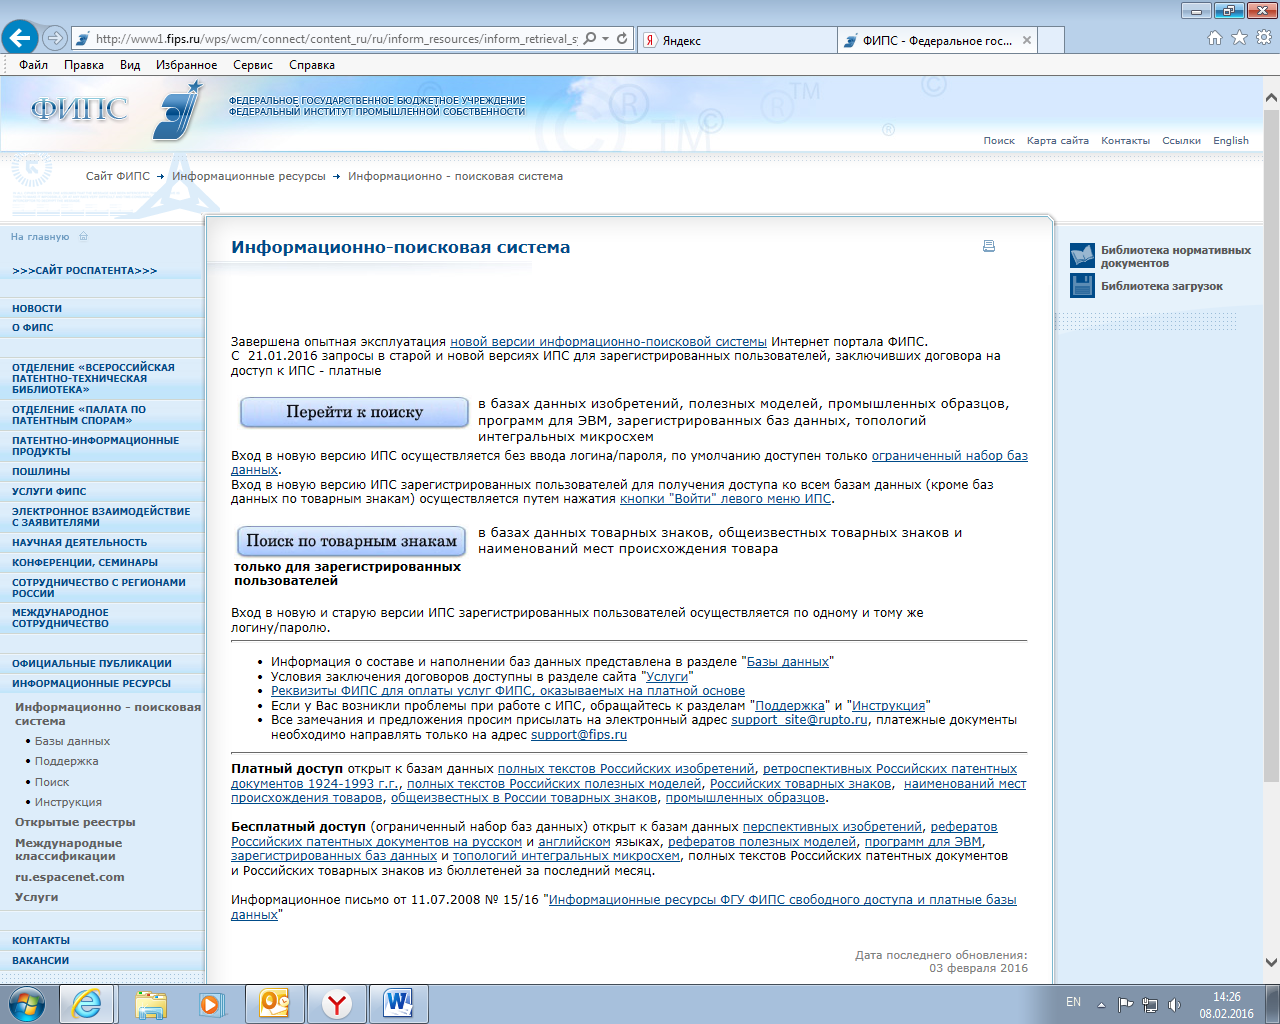Open the Сервис menu
Image resolution: width=1280 pixels, height=1024 pixels.
[253, 65]
